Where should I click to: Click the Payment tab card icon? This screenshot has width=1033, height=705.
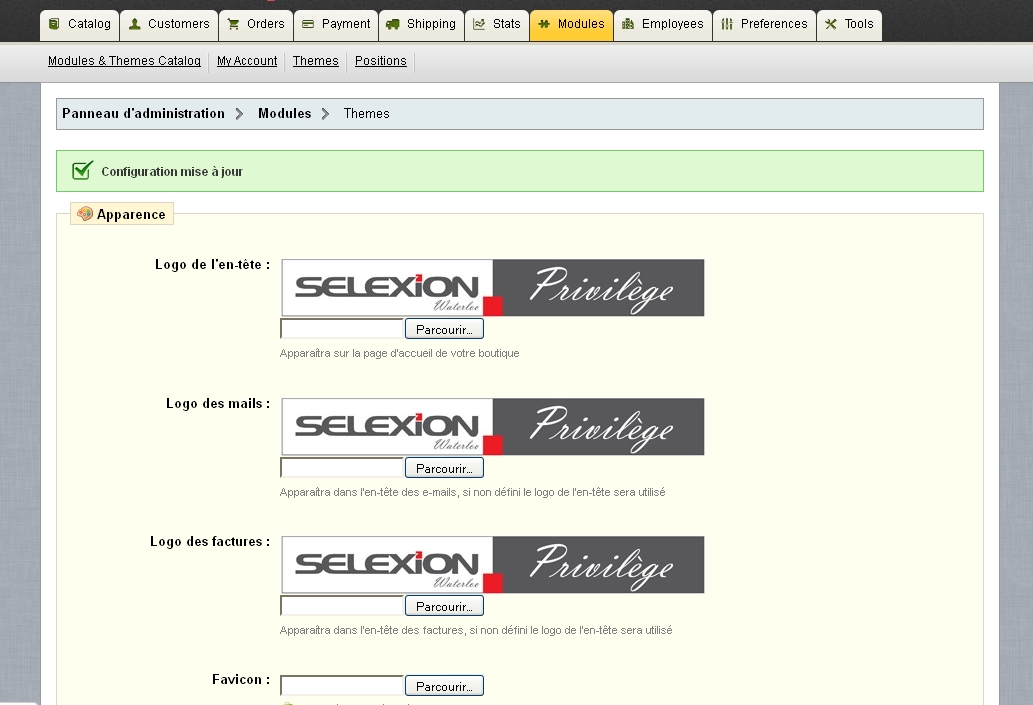pos(308,24)
